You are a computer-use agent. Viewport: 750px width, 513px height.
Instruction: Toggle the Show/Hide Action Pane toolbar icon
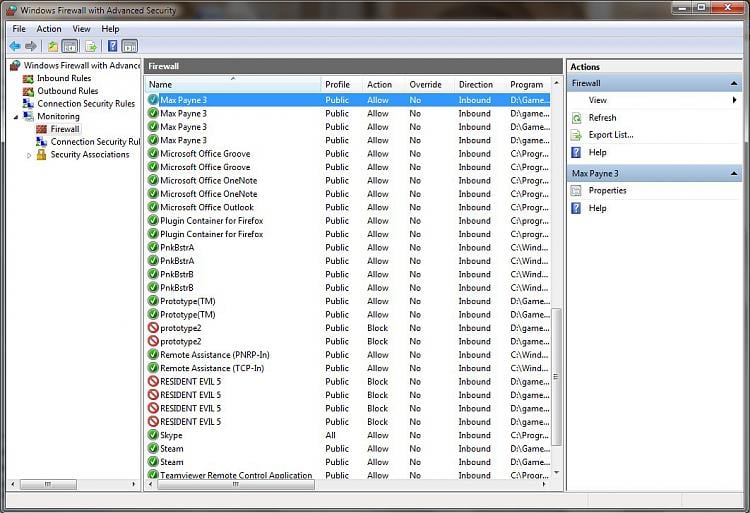click(x=130, y=46)
